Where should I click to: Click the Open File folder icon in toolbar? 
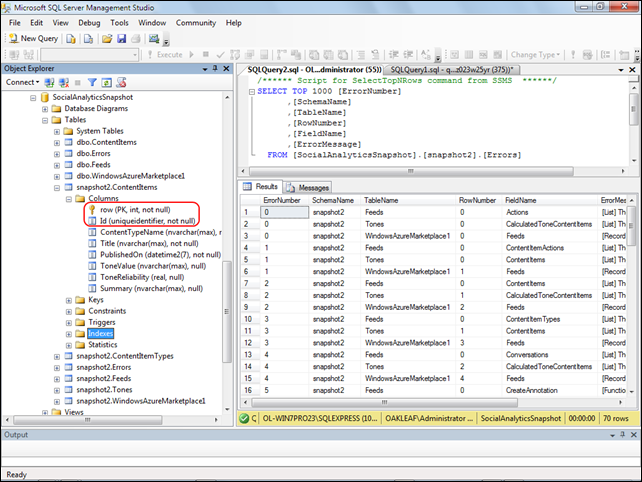[x=105, y=38]
